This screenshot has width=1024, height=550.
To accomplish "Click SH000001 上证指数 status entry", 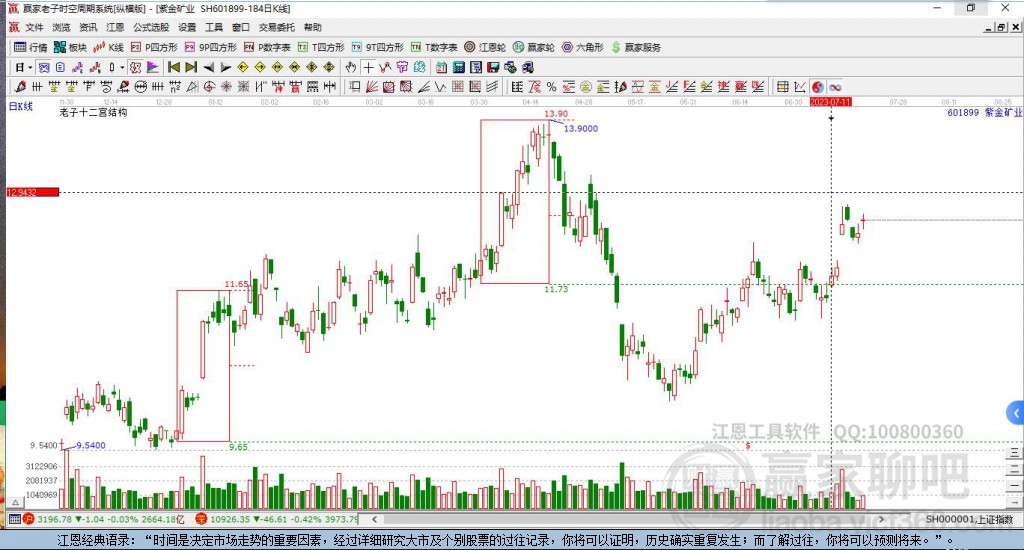I will tap(969, 519).
